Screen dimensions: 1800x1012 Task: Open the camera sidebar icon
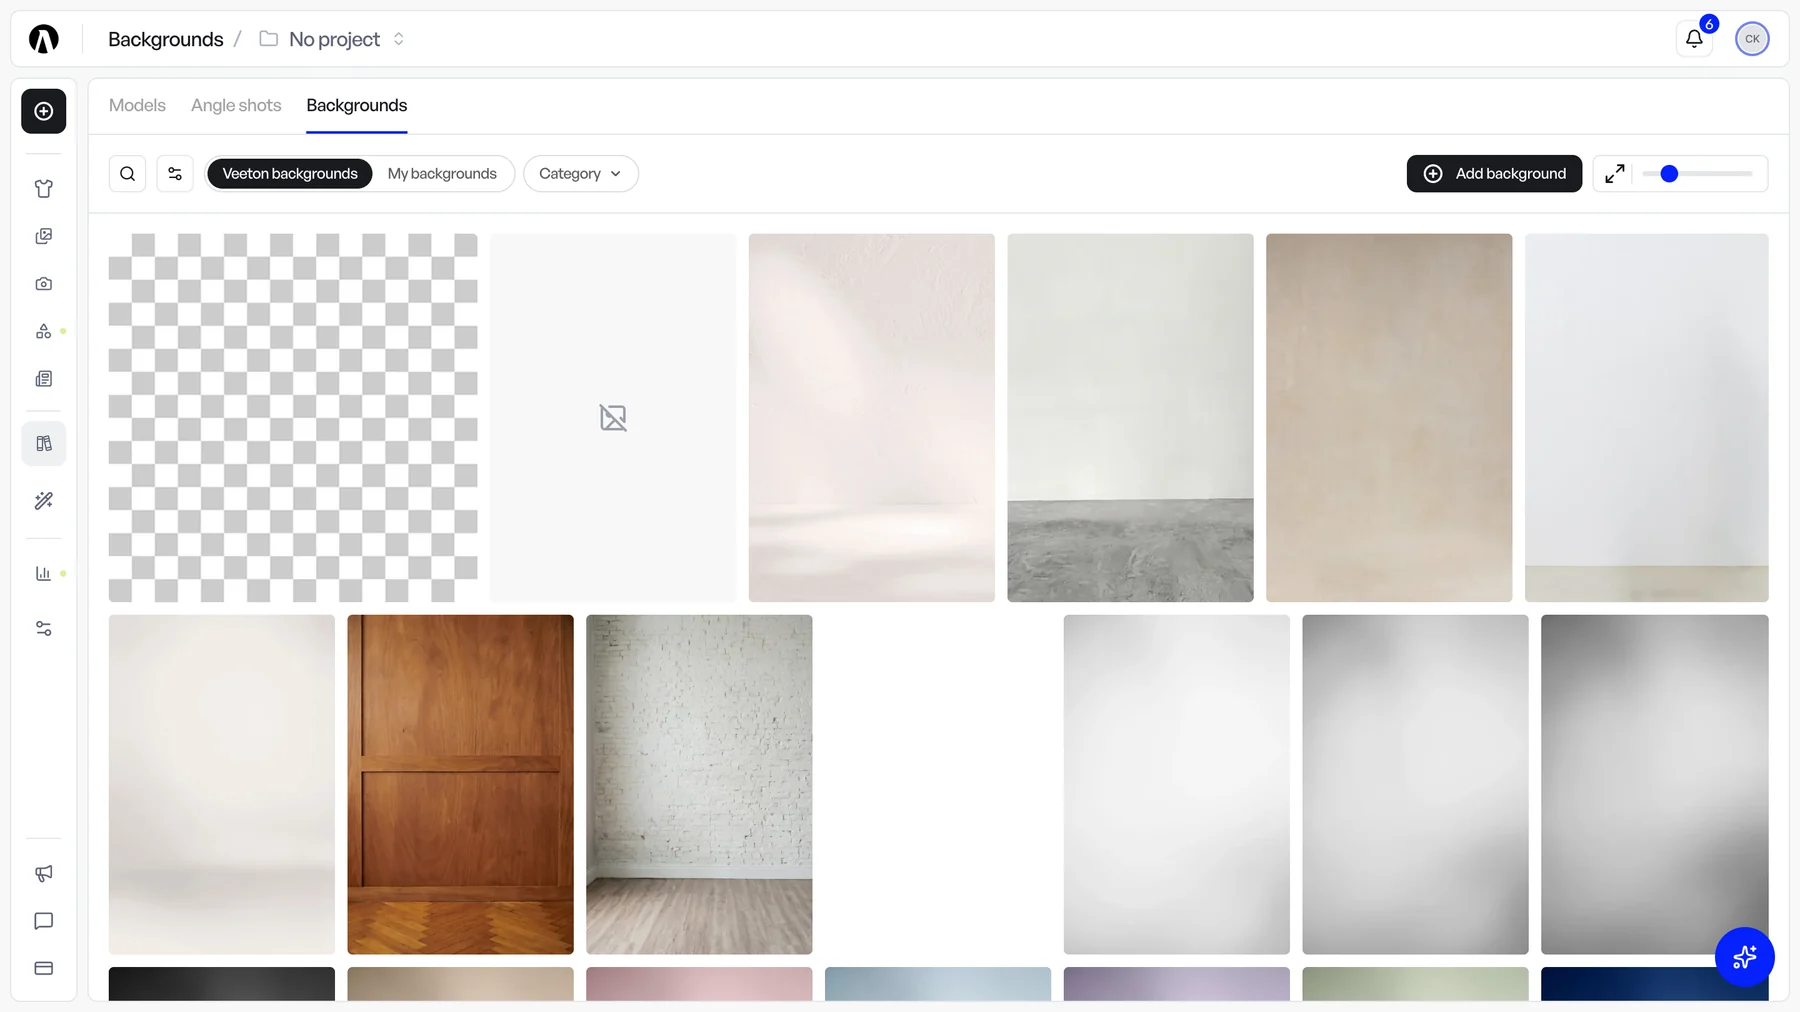coord(44,284)
